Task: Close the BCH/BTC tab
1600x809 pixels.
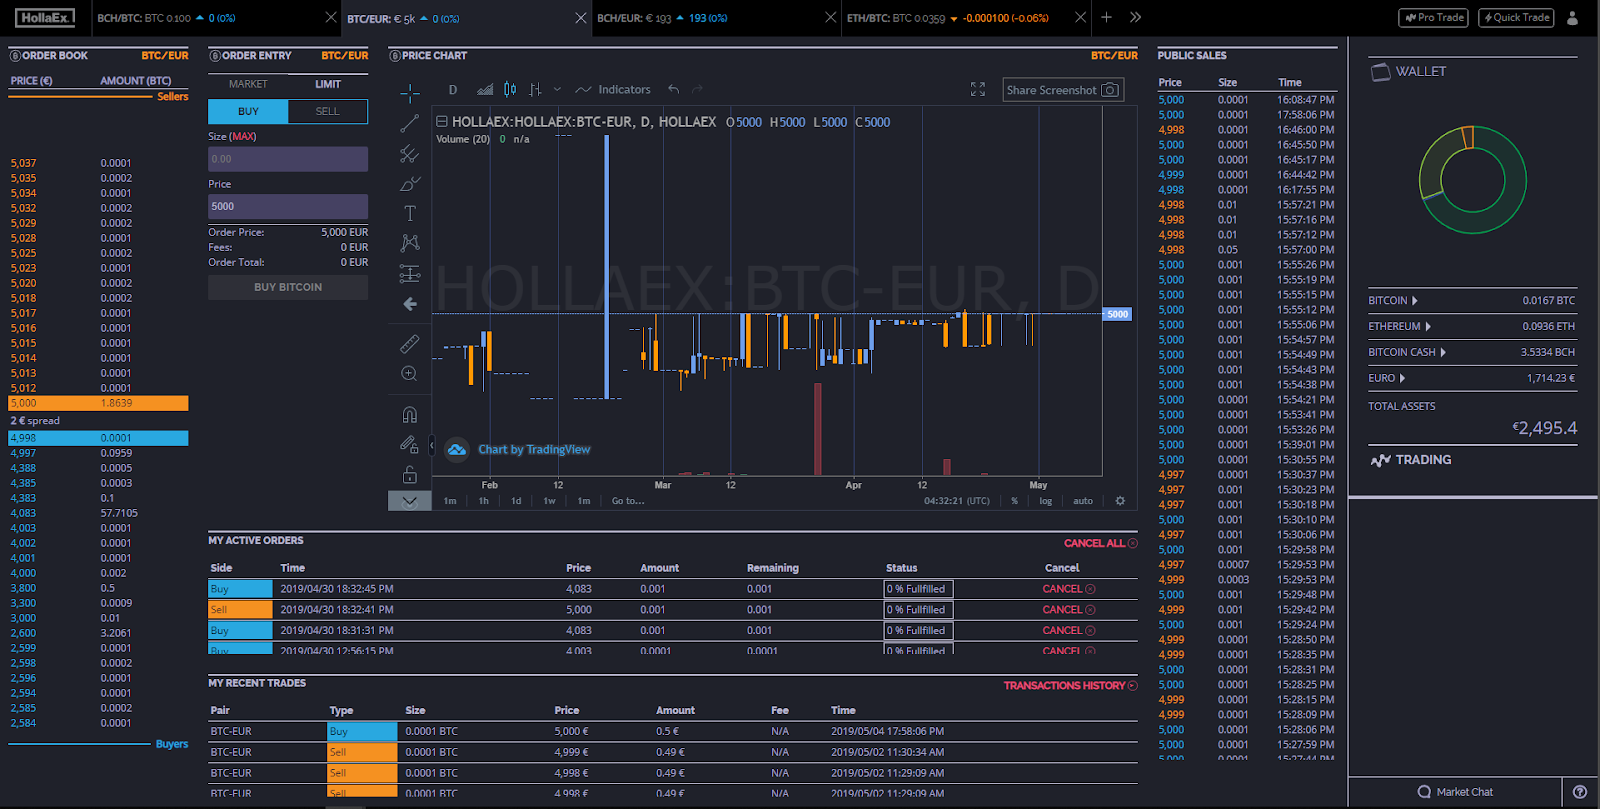Action: [x=331, y=18]
